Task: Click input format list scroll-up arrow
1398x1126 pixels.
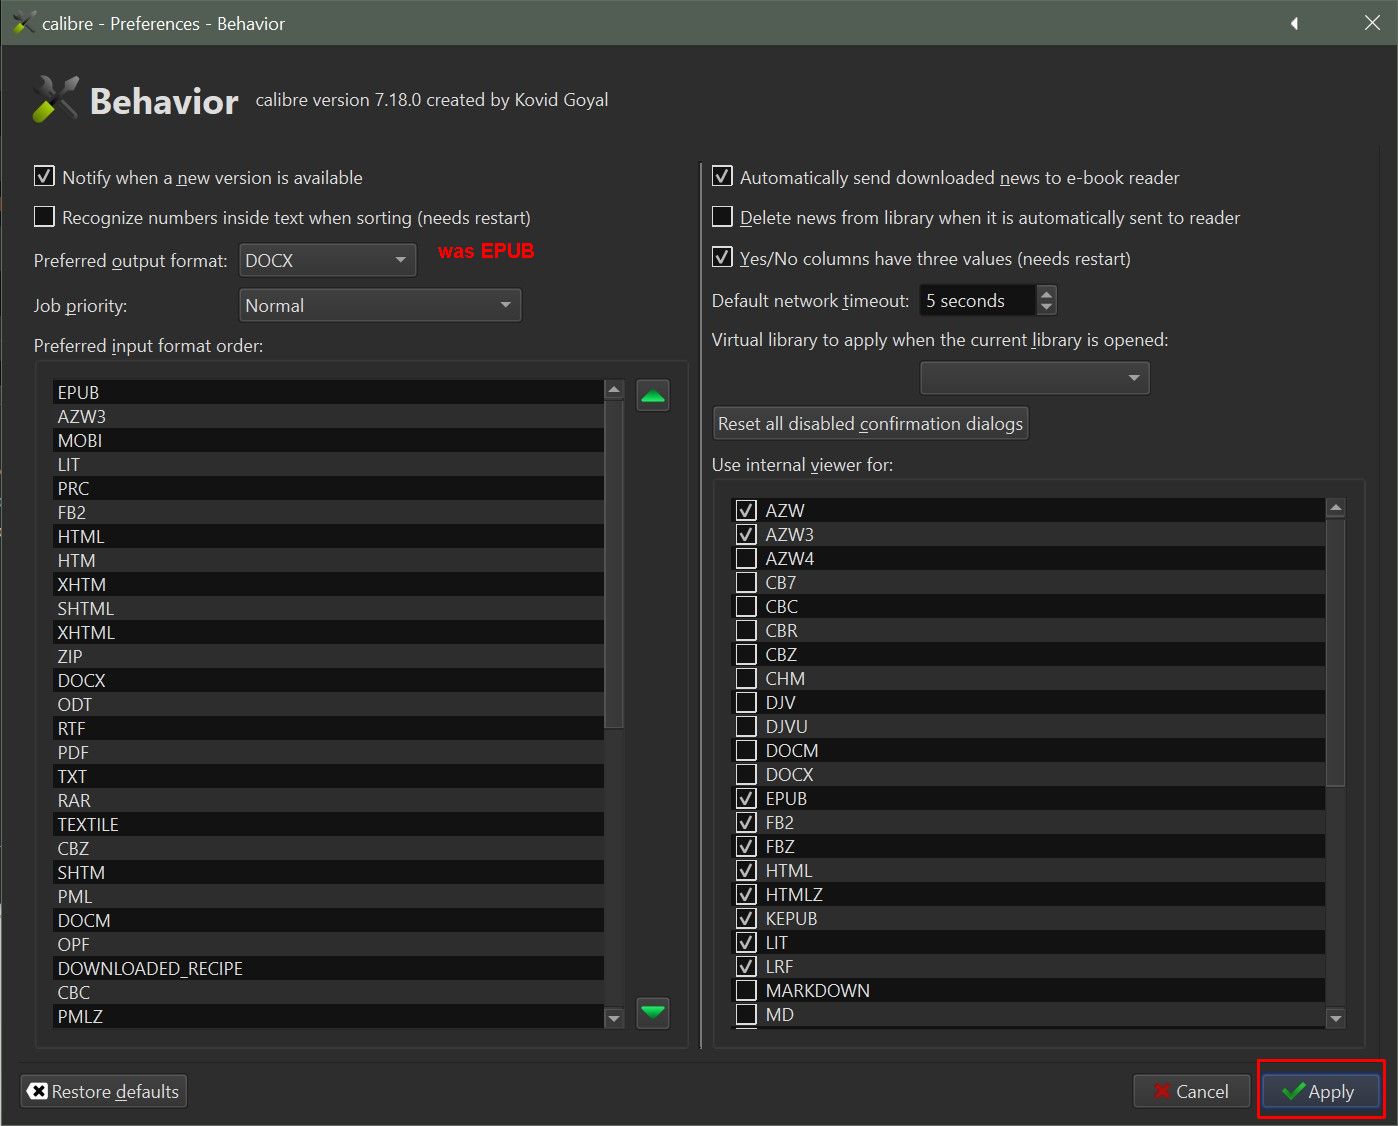Action: (614, 389)
